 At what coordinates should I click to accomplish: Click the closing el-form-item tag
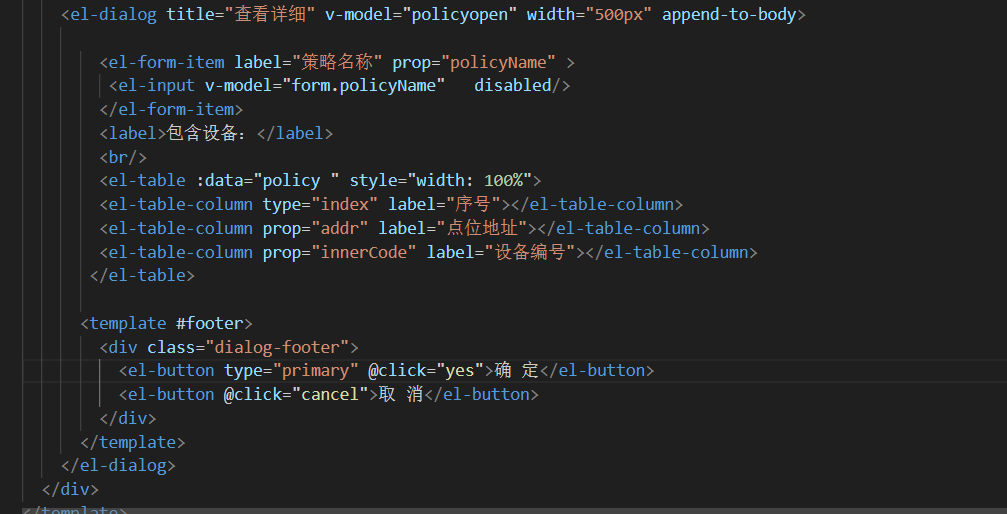[171, 109]
